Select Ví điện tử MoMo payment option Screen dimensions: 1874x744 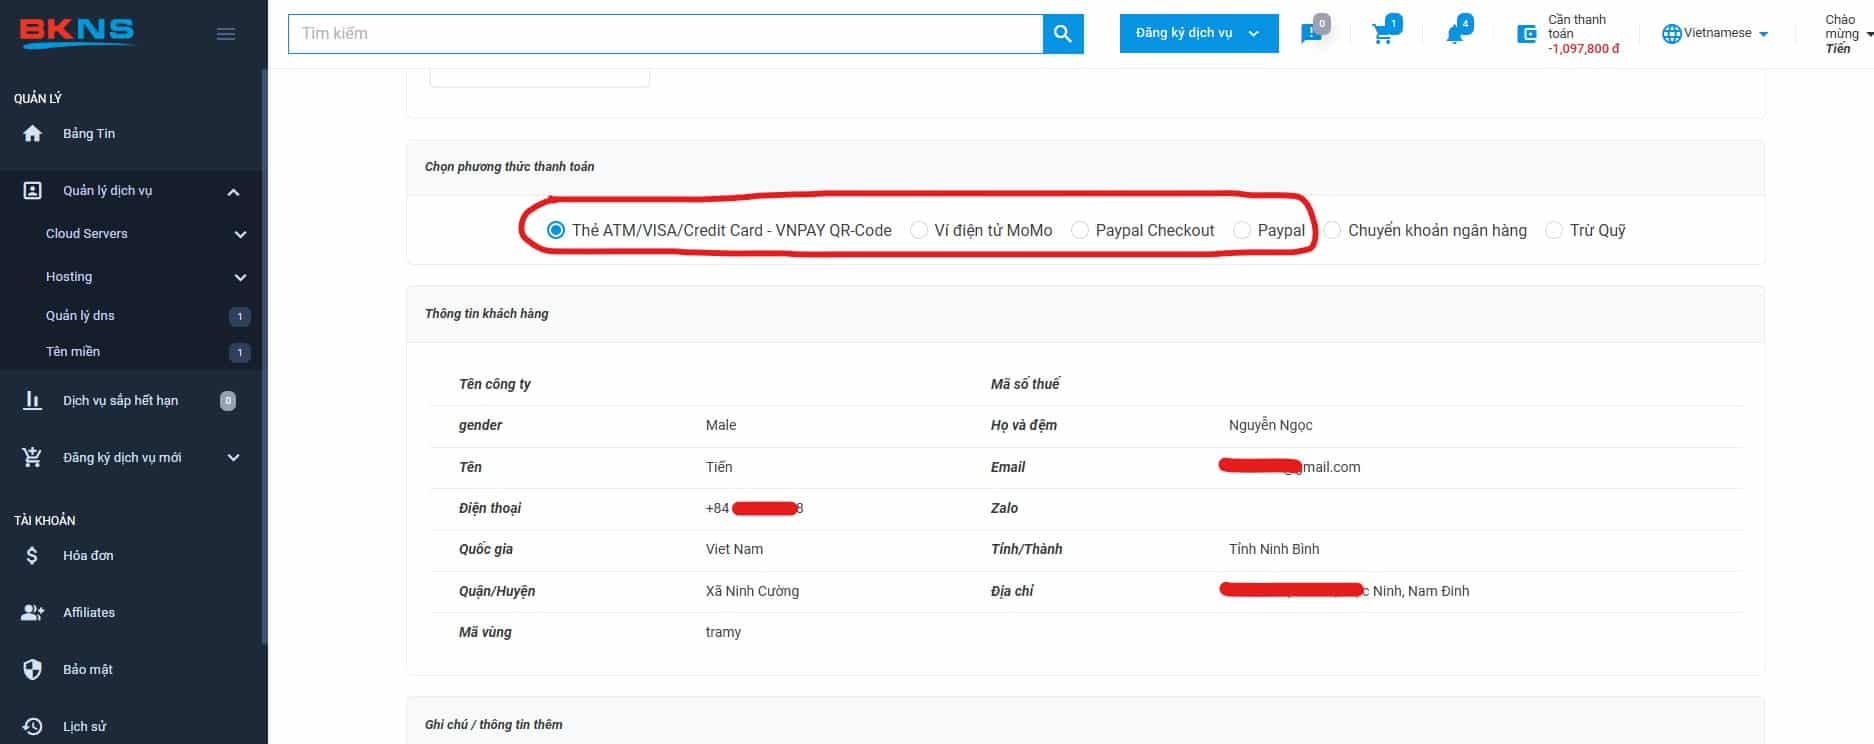[919, 231]
